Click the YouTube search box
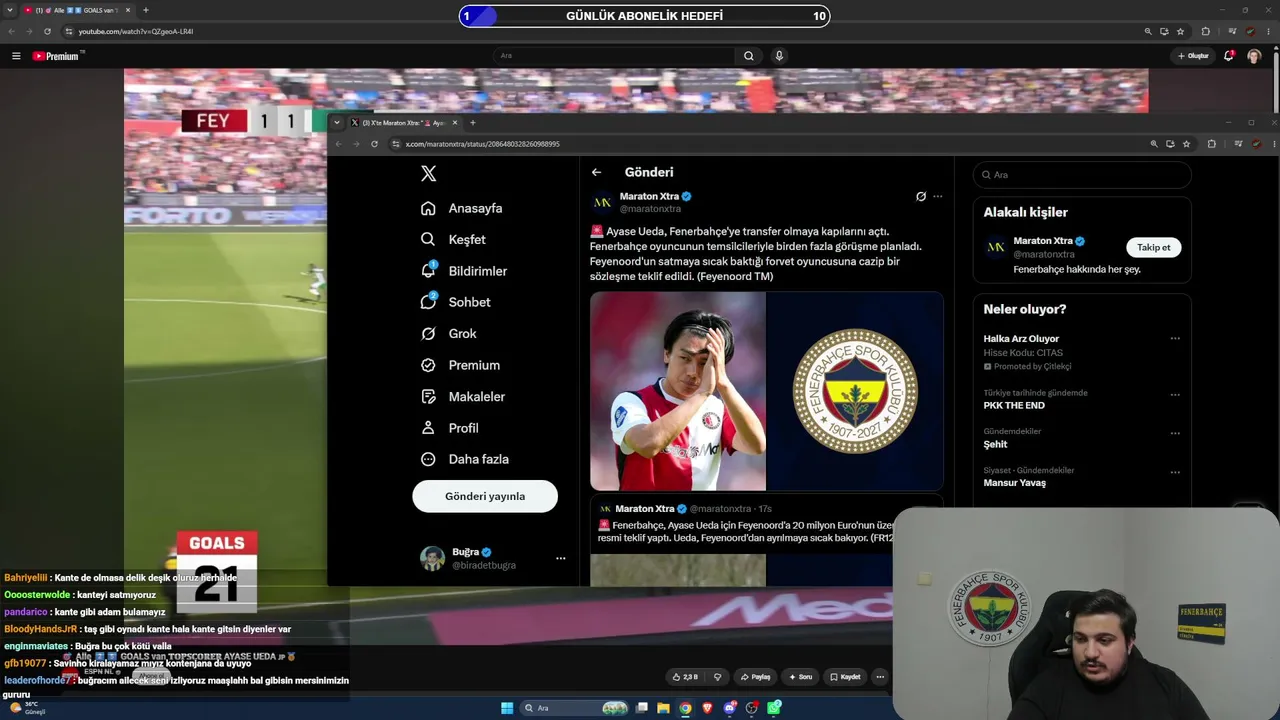Image resolution: width=1280 pixels, height=720 pixels. (x=614, y=56)
